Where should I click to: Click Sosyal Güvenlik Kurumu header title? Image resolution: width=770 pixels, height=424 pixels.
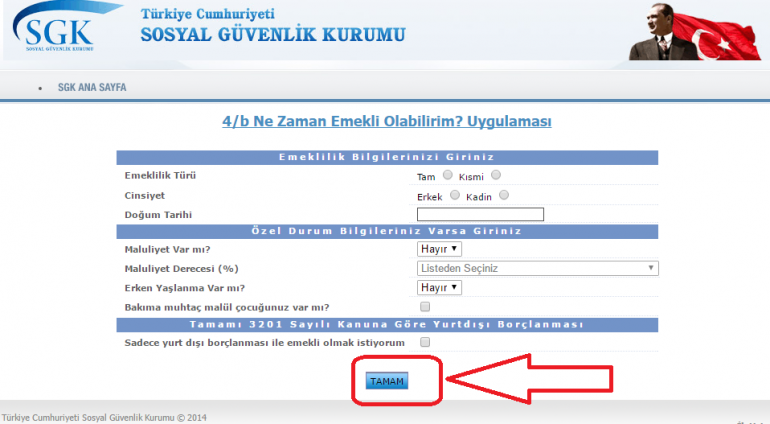point(273,35)
